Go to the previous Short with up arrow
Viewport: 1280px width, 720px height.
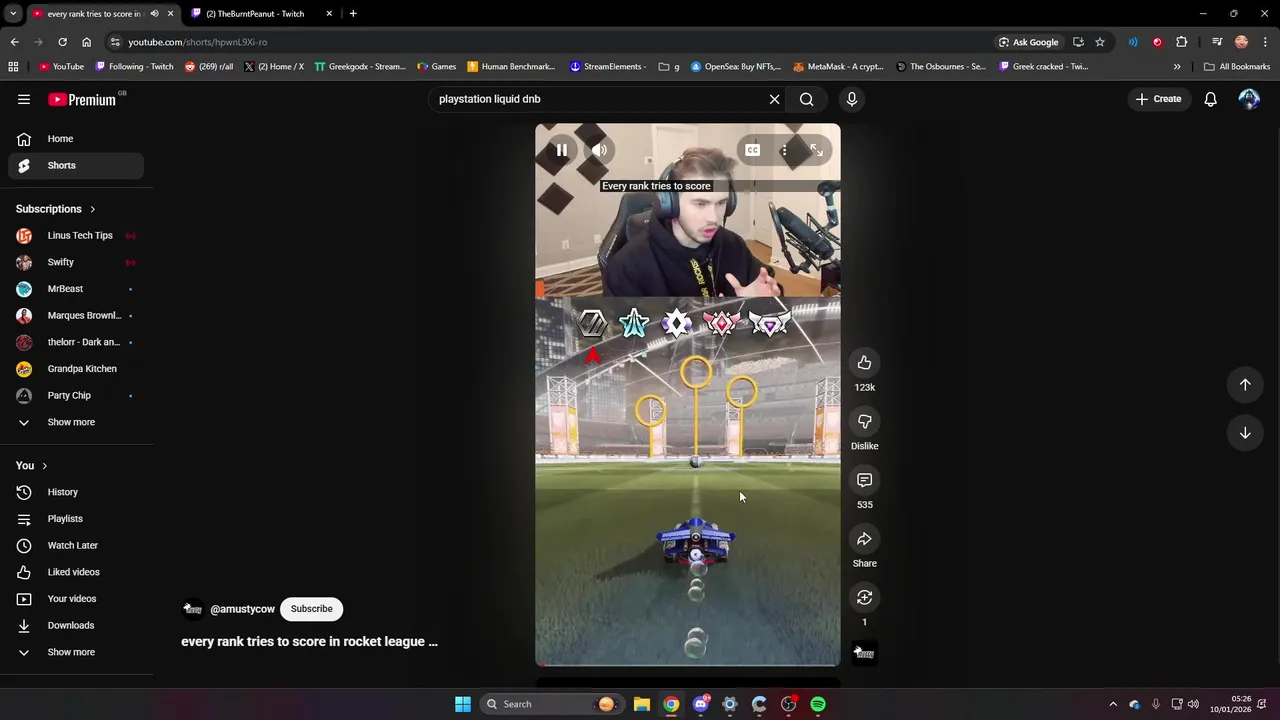tap(1245, 385)
